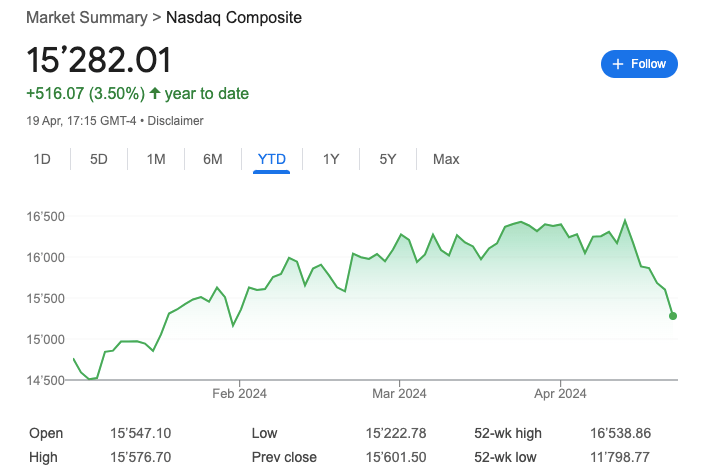Click the Mar 2024 axis label
This screenshot has height=475, width=712.
coord(399,393)
